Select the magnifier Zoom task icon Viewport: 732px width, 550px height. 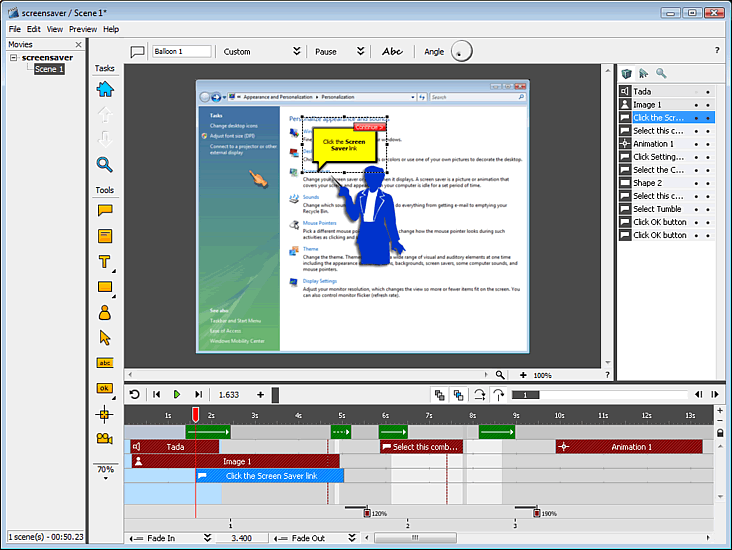105,164
